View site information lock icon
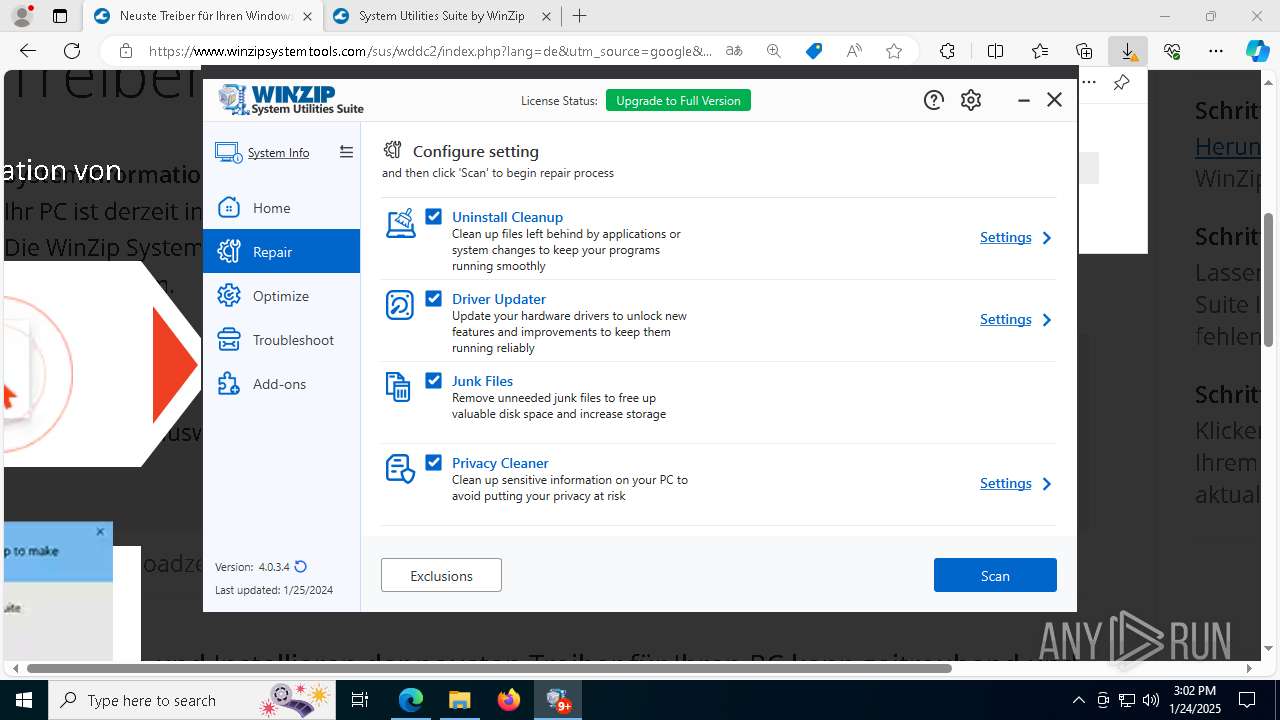 click(125, 51)
